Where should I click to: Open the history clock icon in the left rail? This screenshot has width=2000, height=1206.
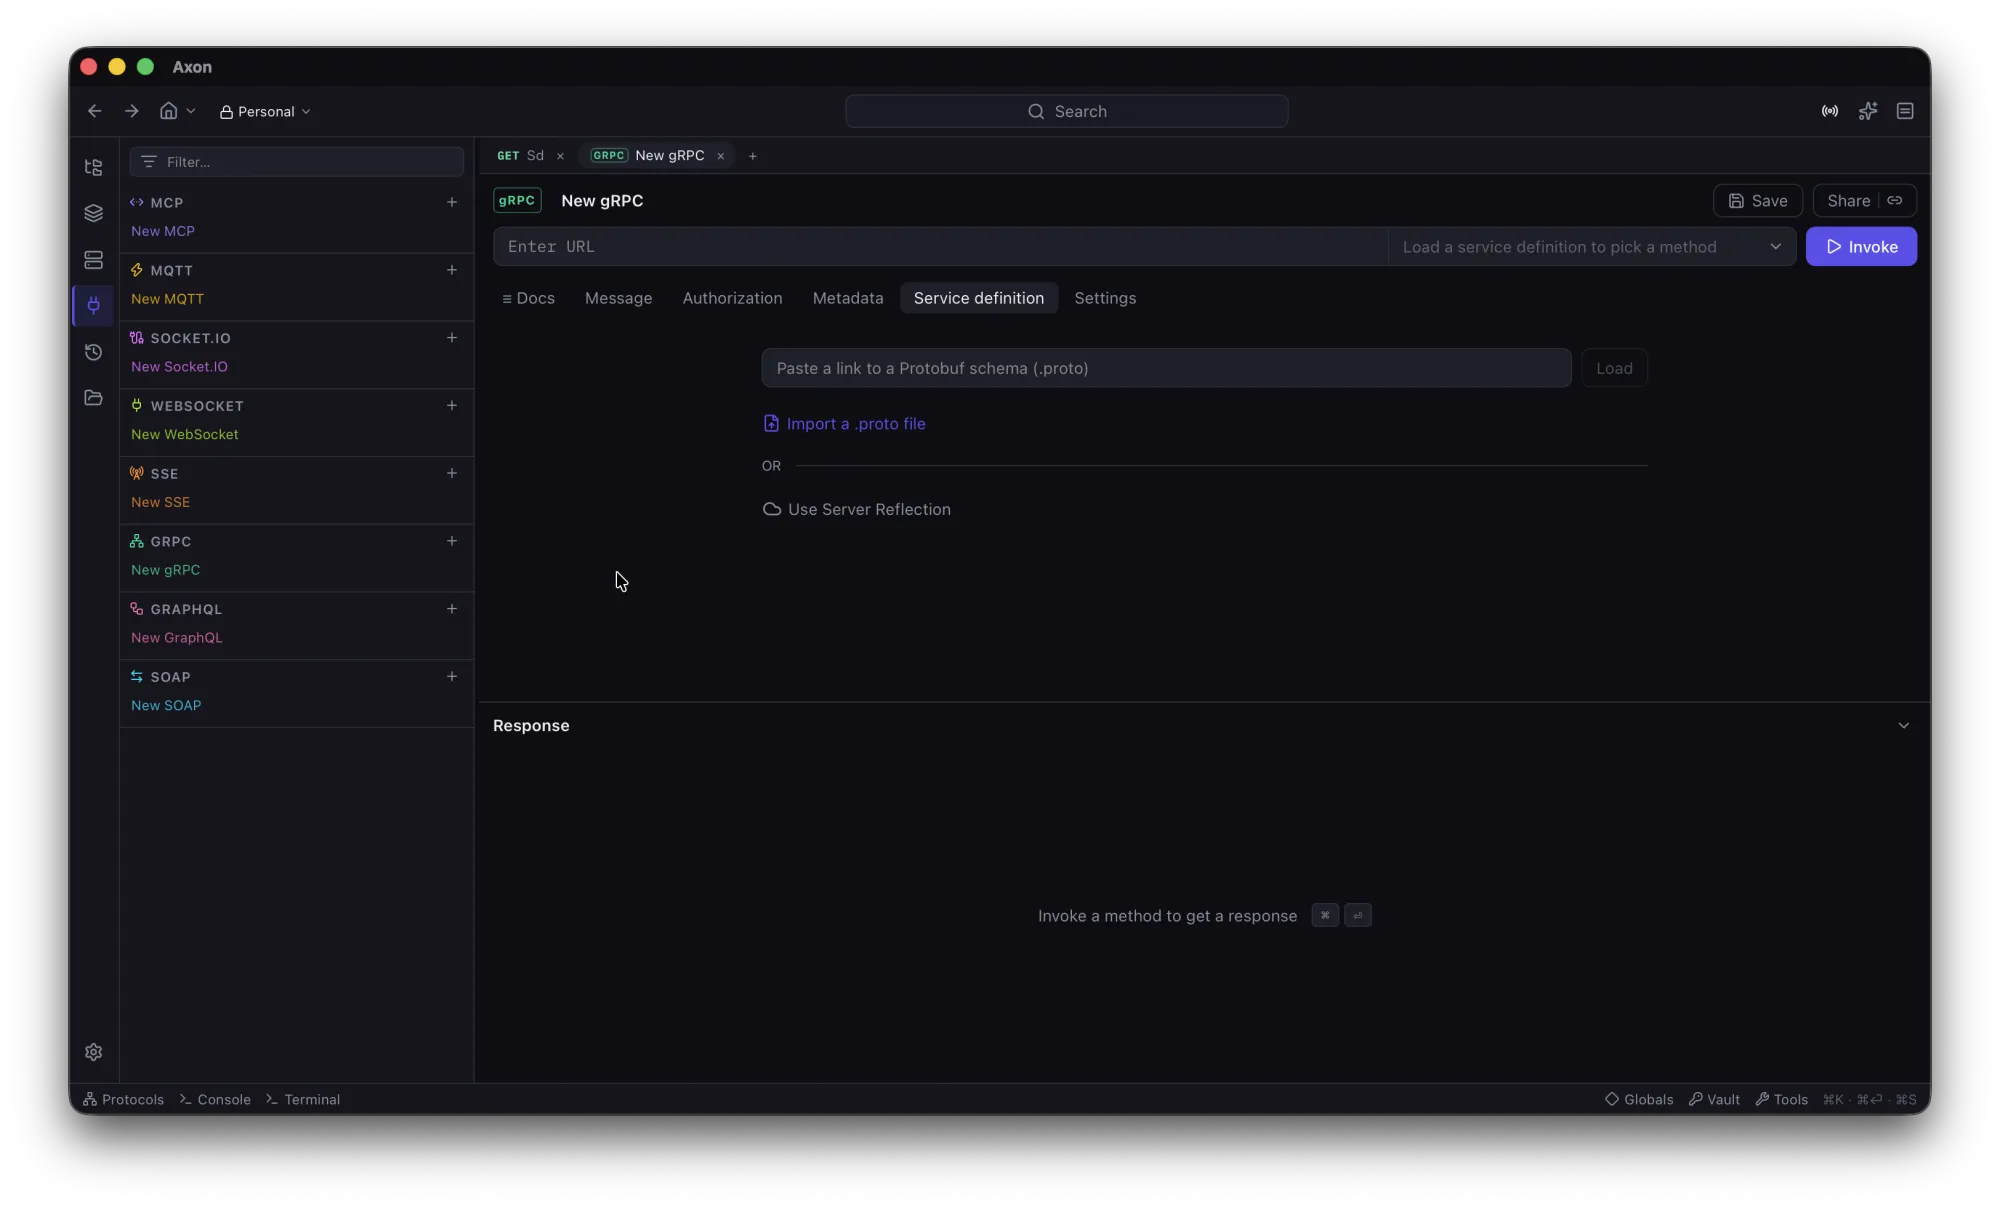(94, 352)
